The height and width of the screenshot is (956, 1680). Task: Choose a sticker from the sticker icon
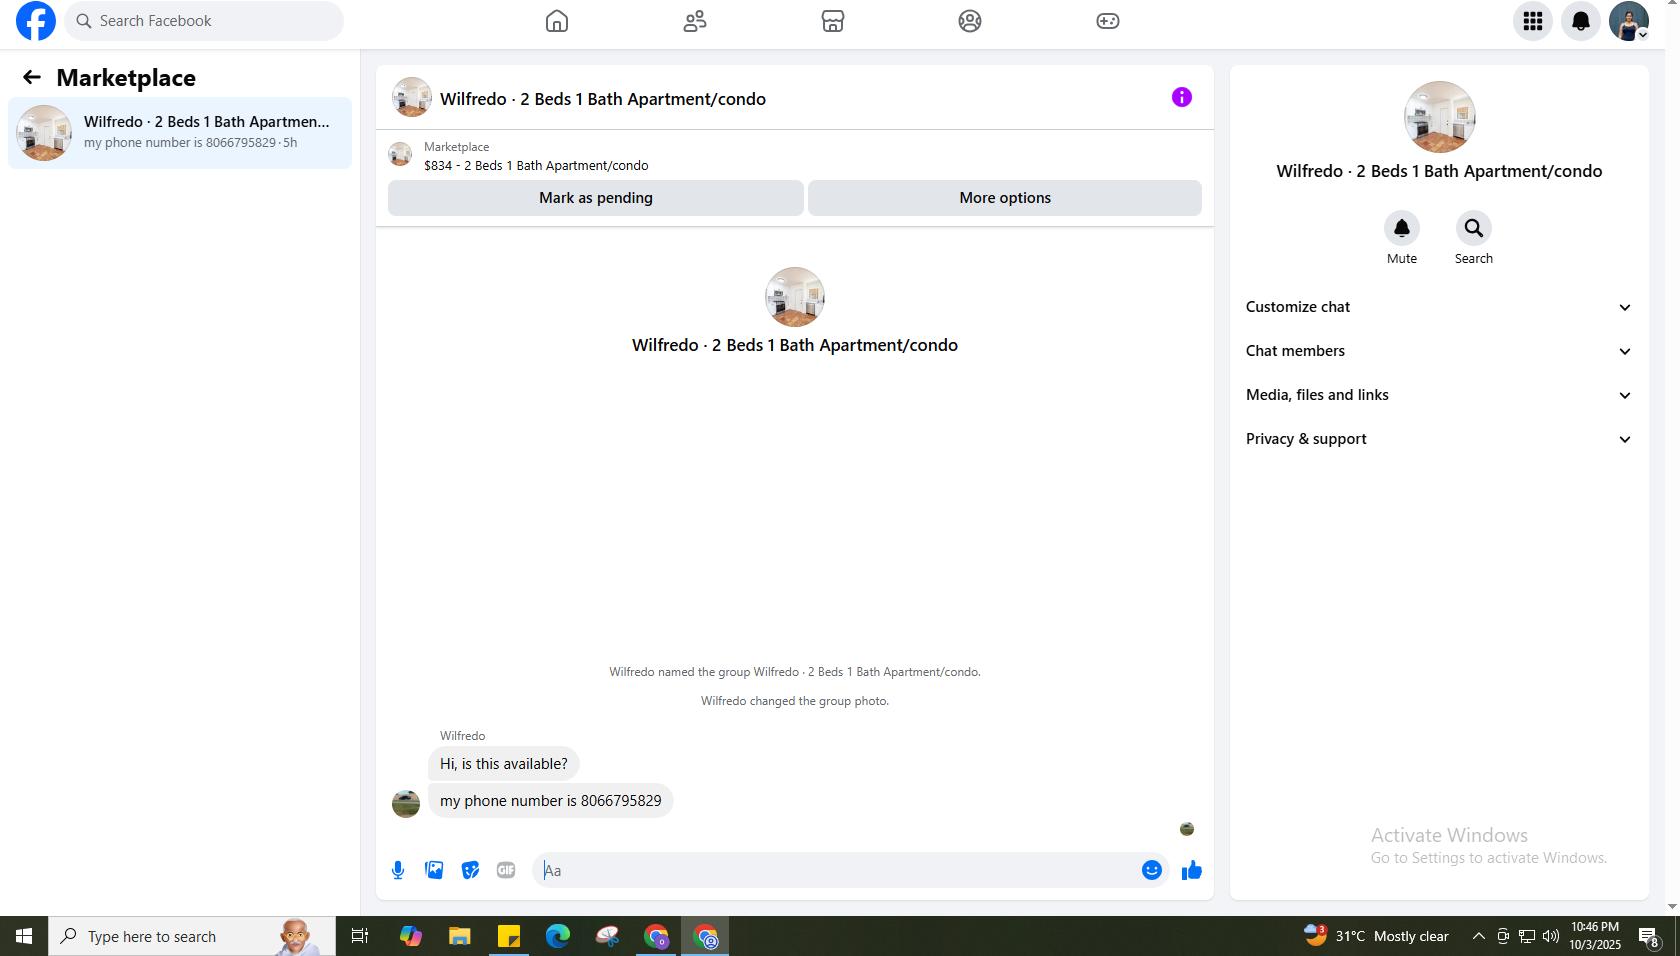click(x=470, y=870)
